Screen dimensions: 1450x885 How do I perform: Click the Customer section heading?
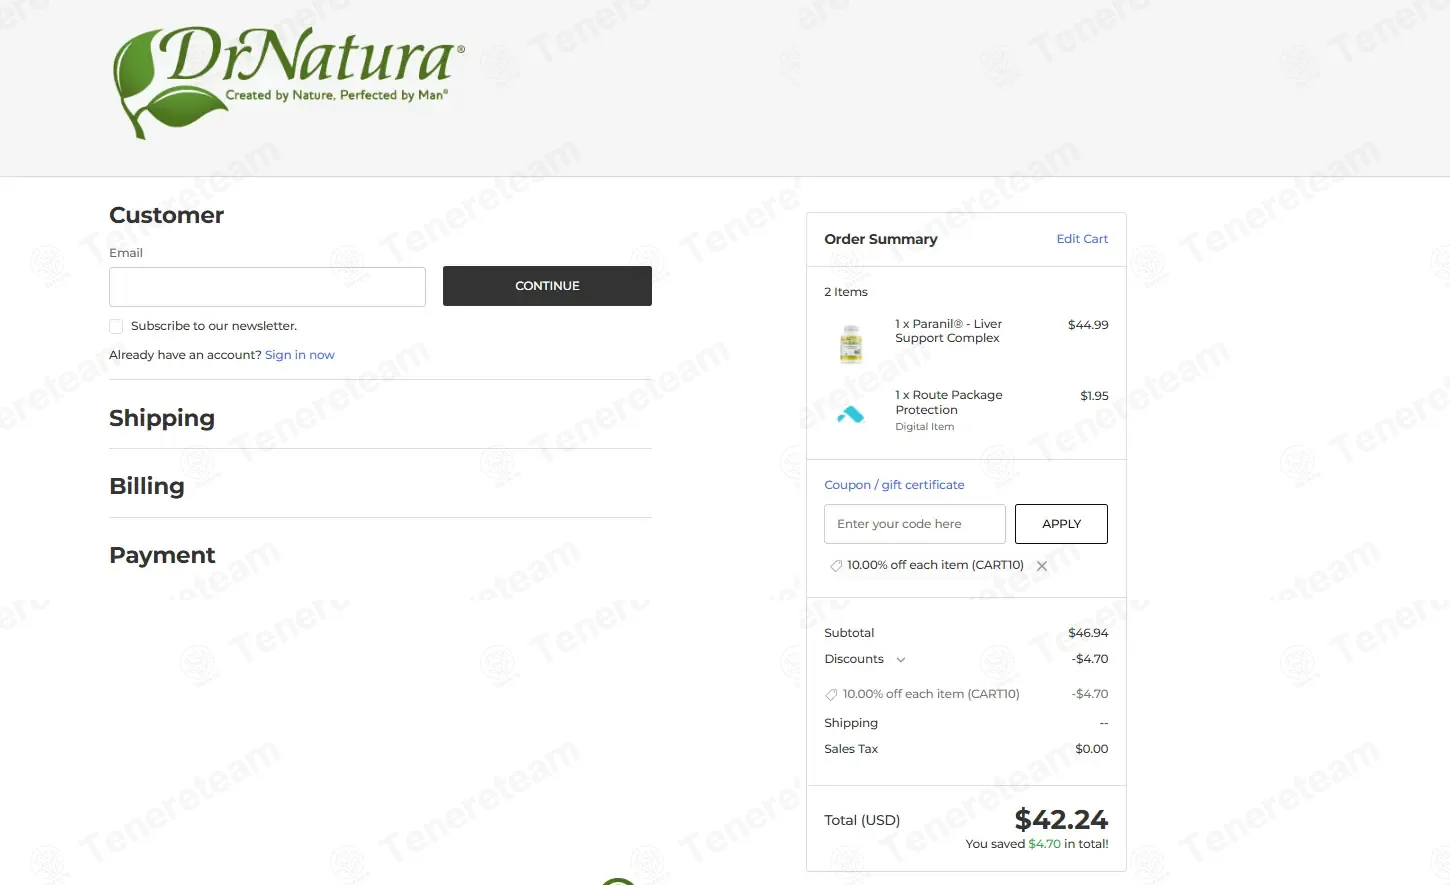[166, 215]
